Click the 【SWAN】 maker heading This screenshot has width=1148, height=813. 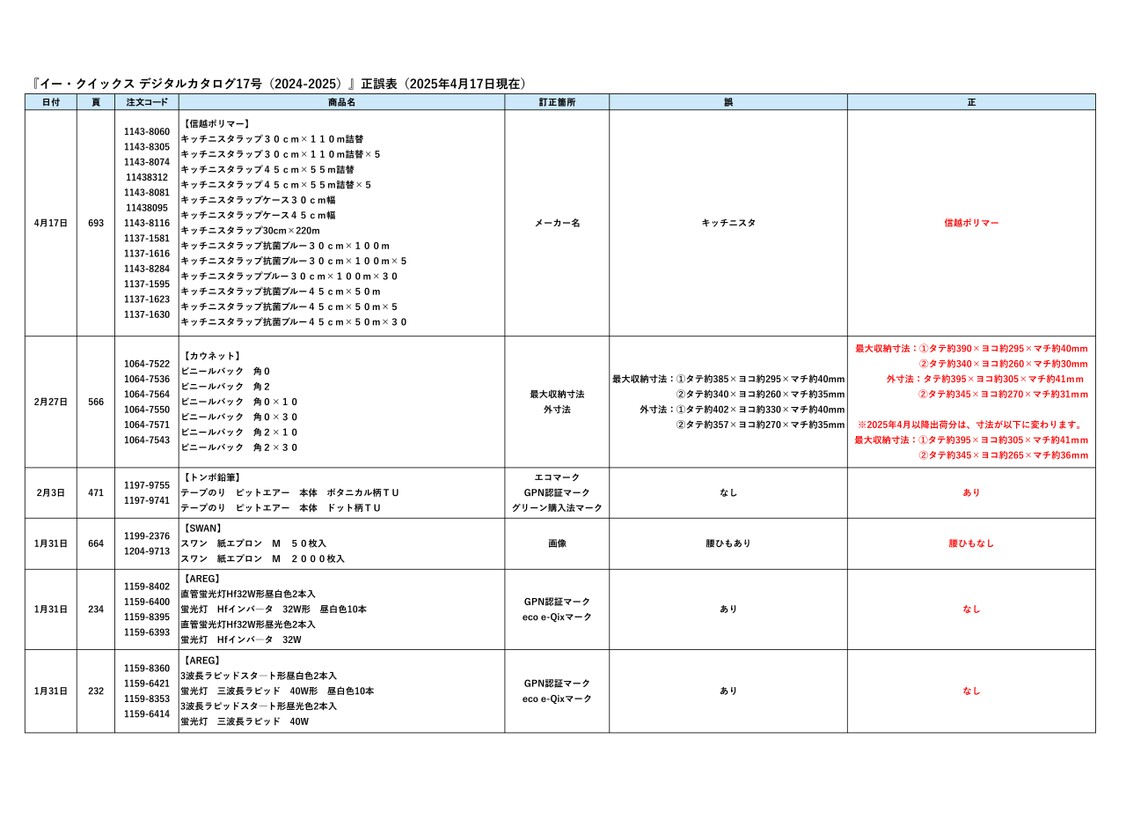click(203, 528)
